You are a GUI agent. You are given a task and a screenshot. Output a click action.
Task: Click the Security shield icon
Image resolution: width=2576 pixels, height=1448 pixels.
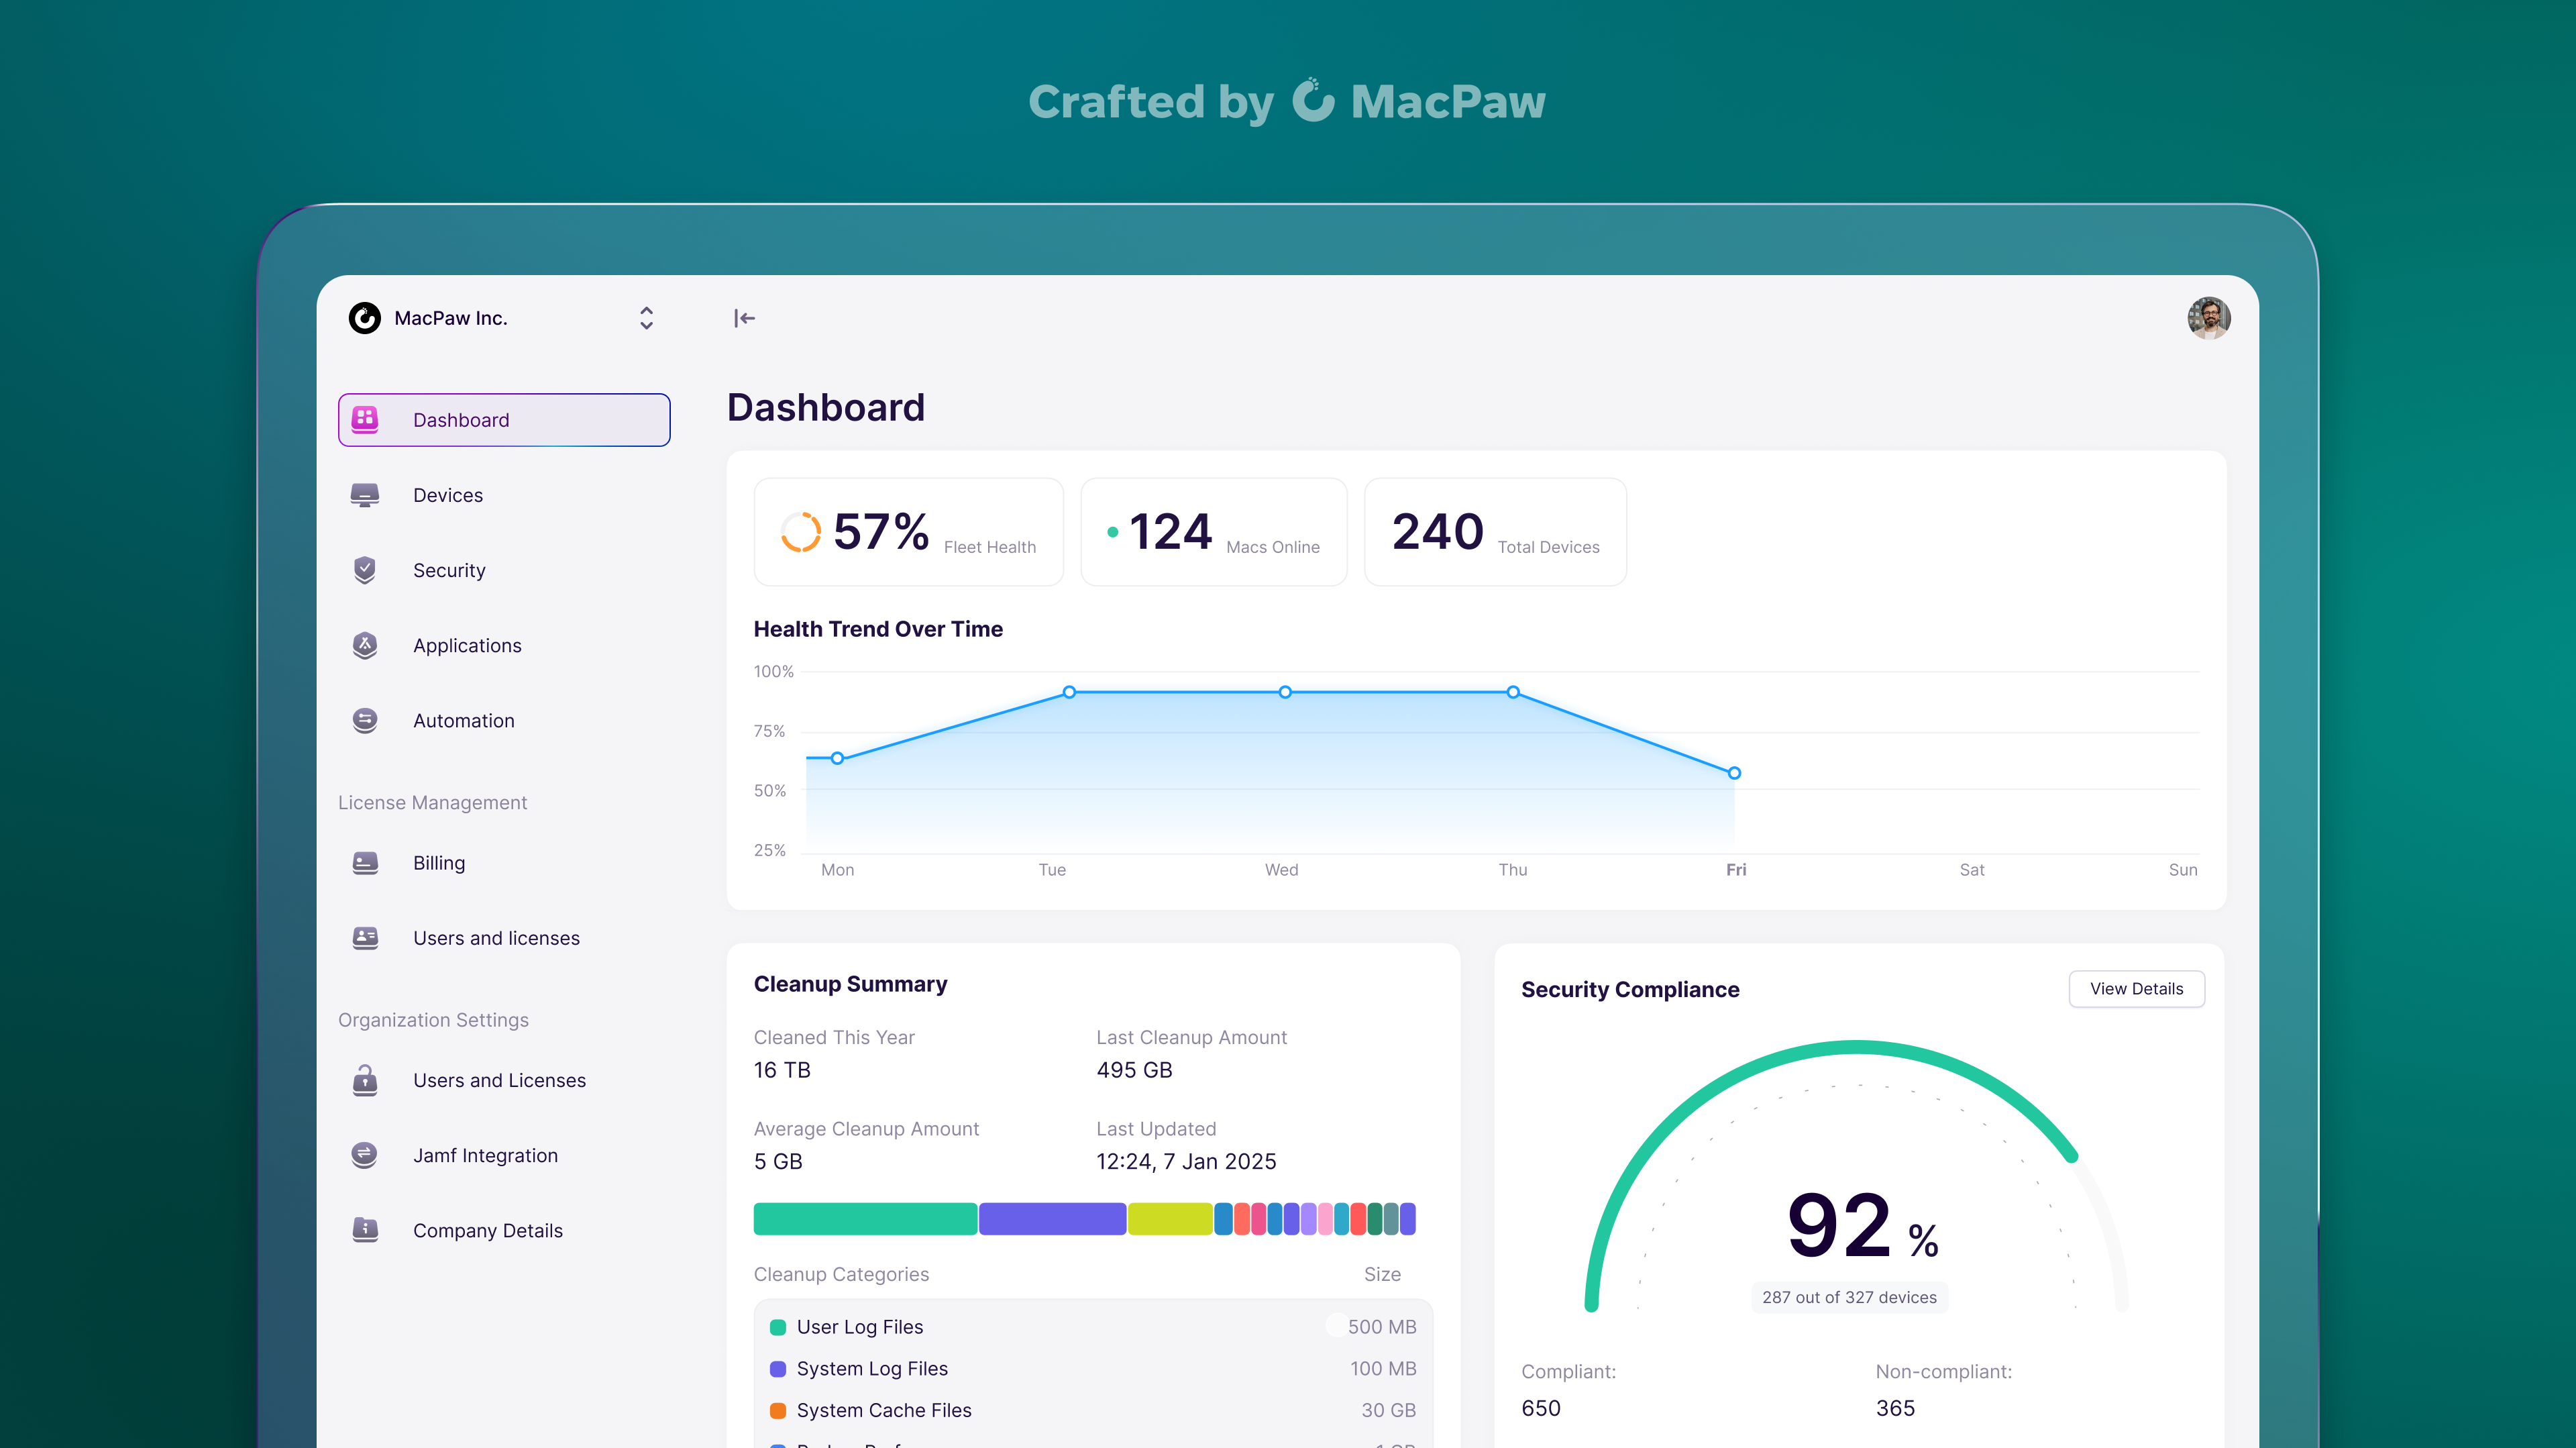[x=365, y=570]
